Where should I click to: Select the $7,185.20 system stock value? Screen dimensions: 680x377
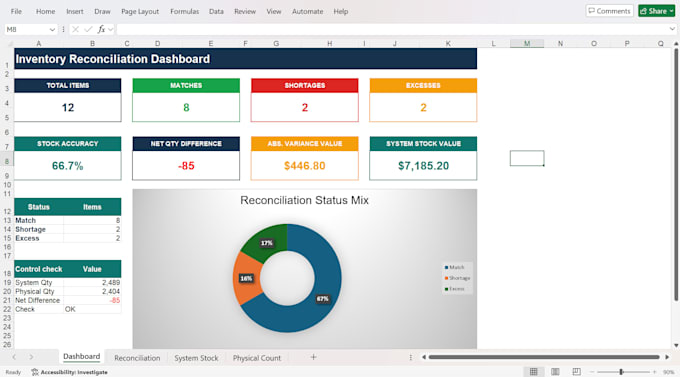click(423, 166)
